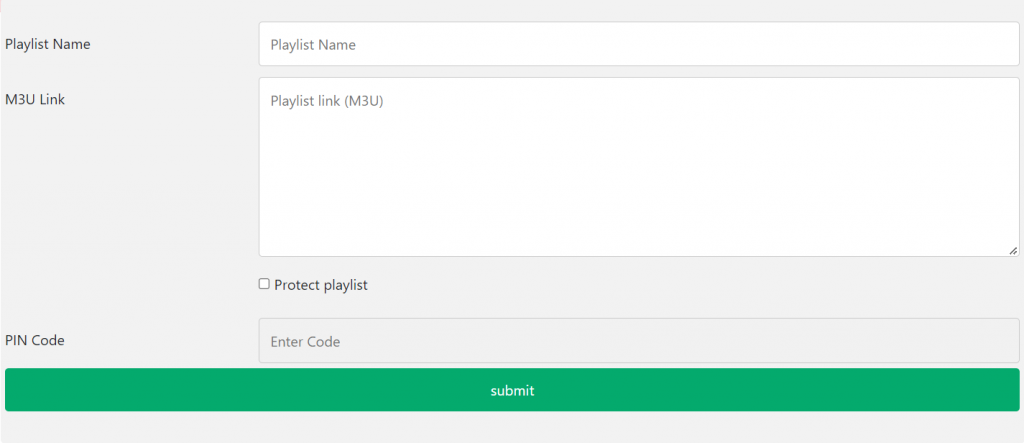Click the "Playlist Name" field label

click(x=47, y=44)
